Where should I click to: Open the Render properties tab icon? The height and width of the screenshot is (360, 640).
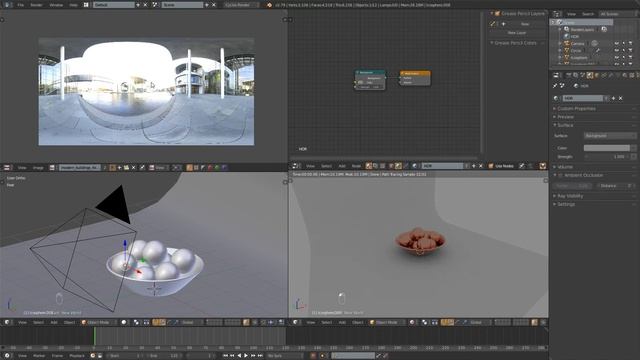(x=569, y=76)
